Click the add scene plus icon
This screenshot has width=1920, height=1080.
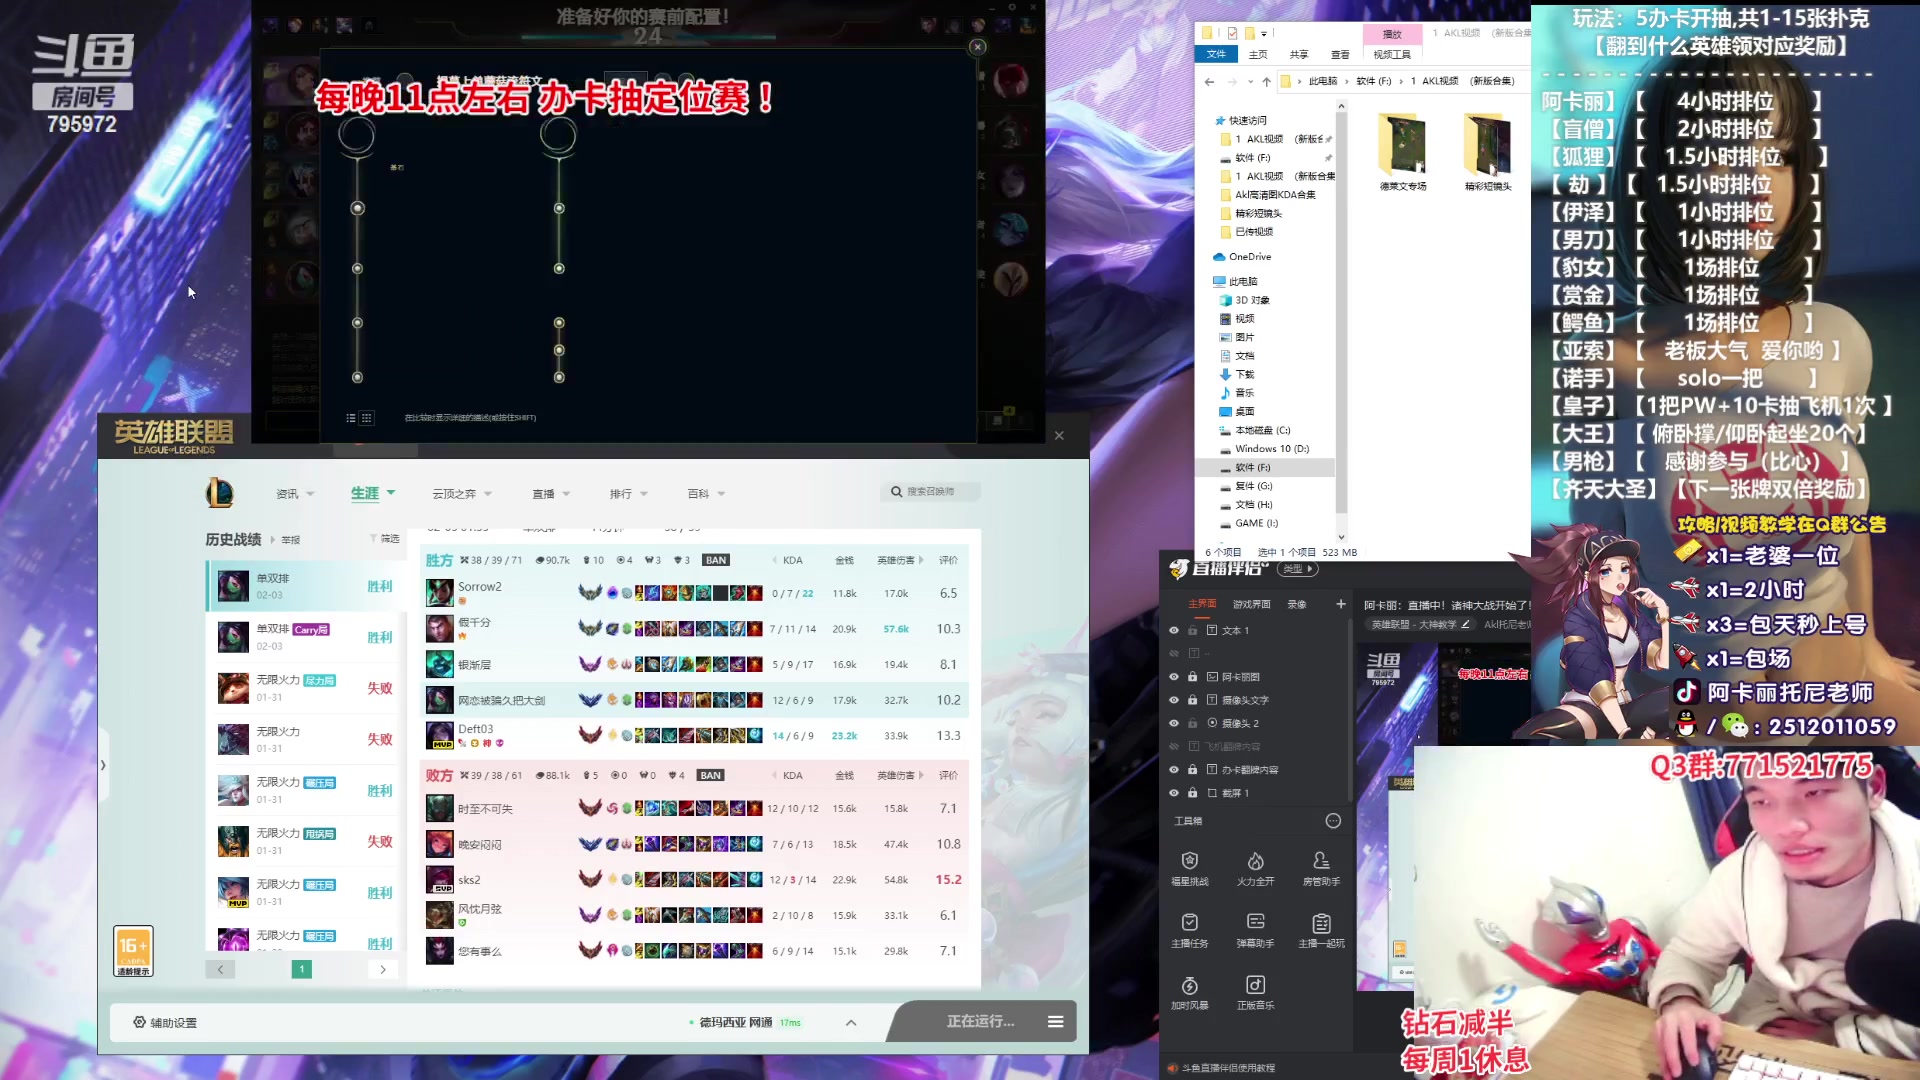pyautogui.click(x=1340, y=604)
